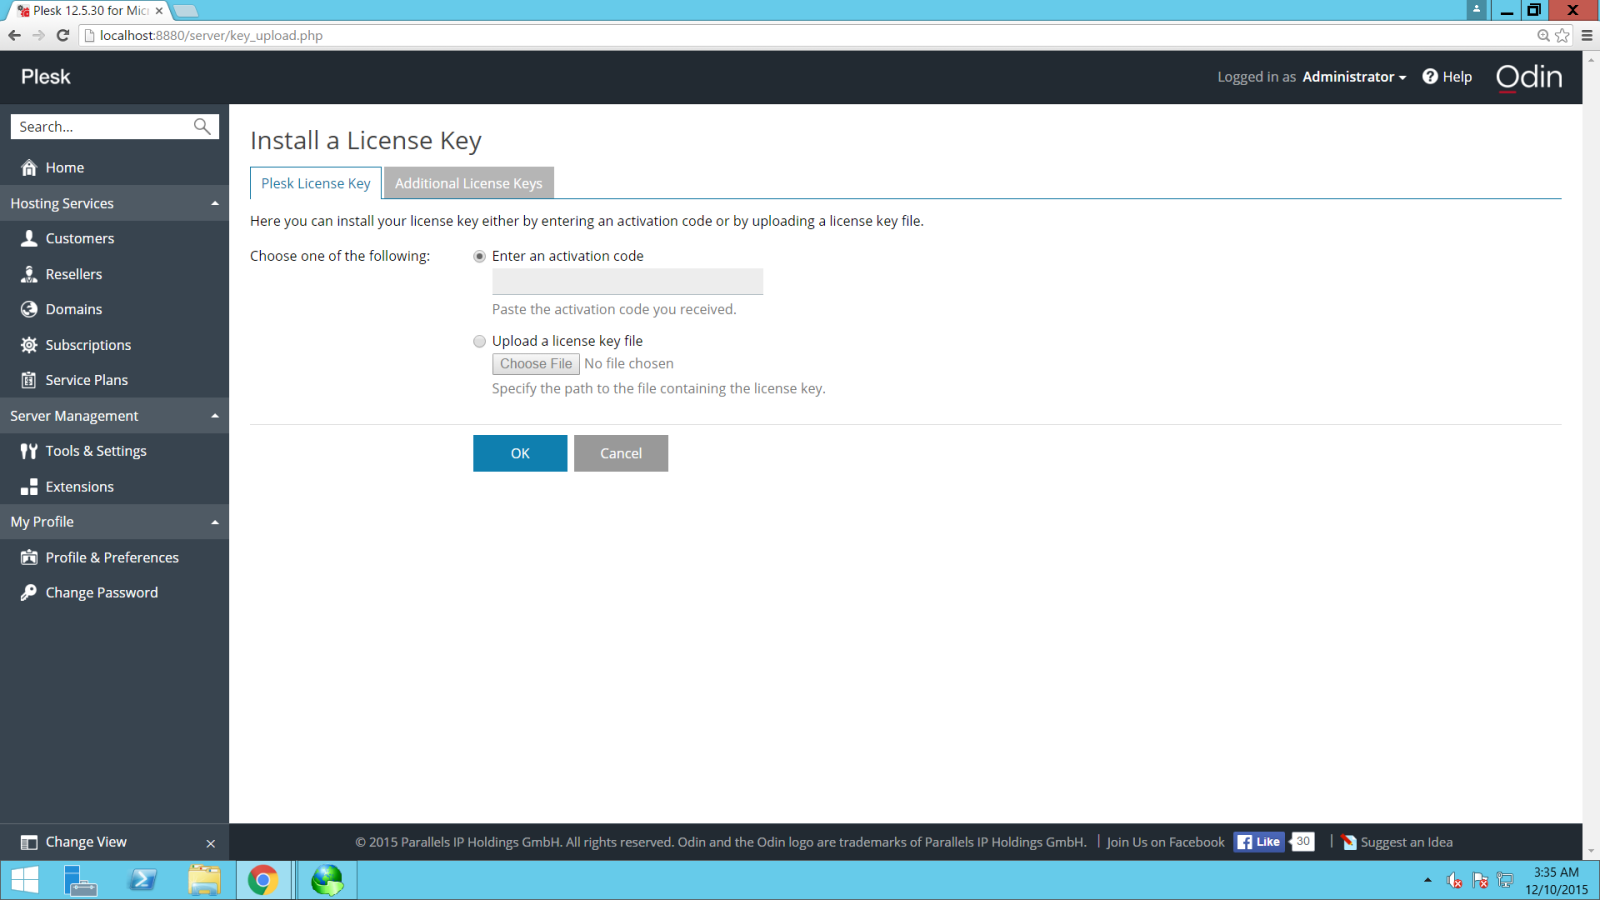
Task: Open a new browser tab
Action: tap(186, 11)
